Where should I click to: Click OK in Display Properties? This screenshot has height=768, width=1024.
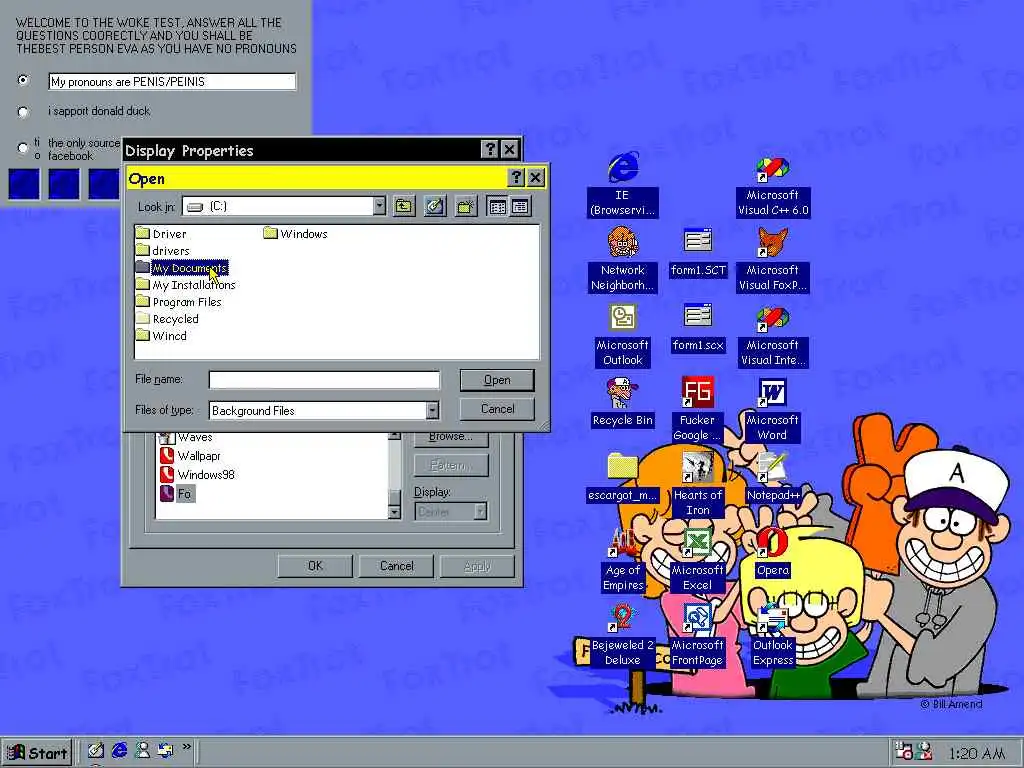[315, 566]
